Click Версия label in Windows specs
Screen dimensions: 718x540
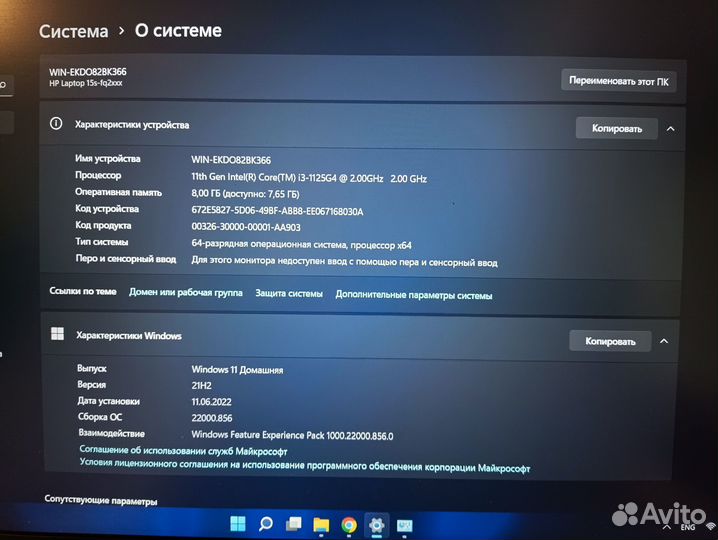tap(92, 385)
